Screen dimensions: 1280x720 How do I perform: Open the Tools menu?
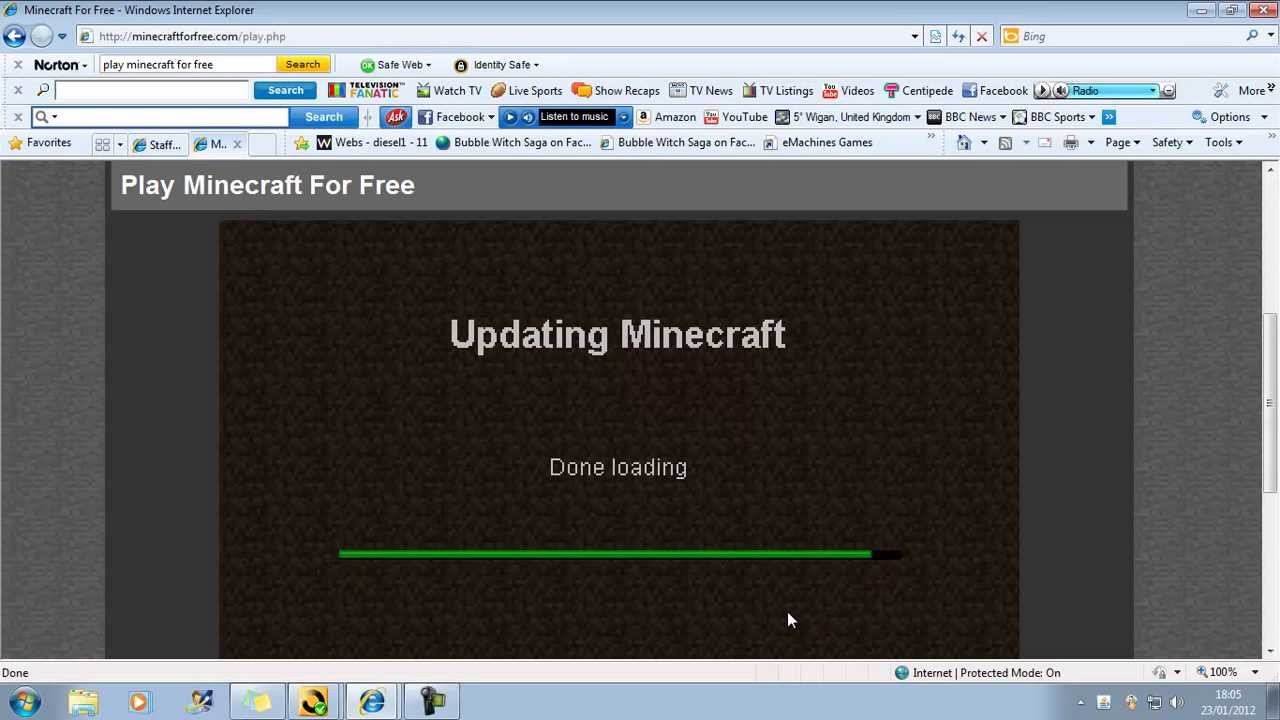click(1223, 143)
